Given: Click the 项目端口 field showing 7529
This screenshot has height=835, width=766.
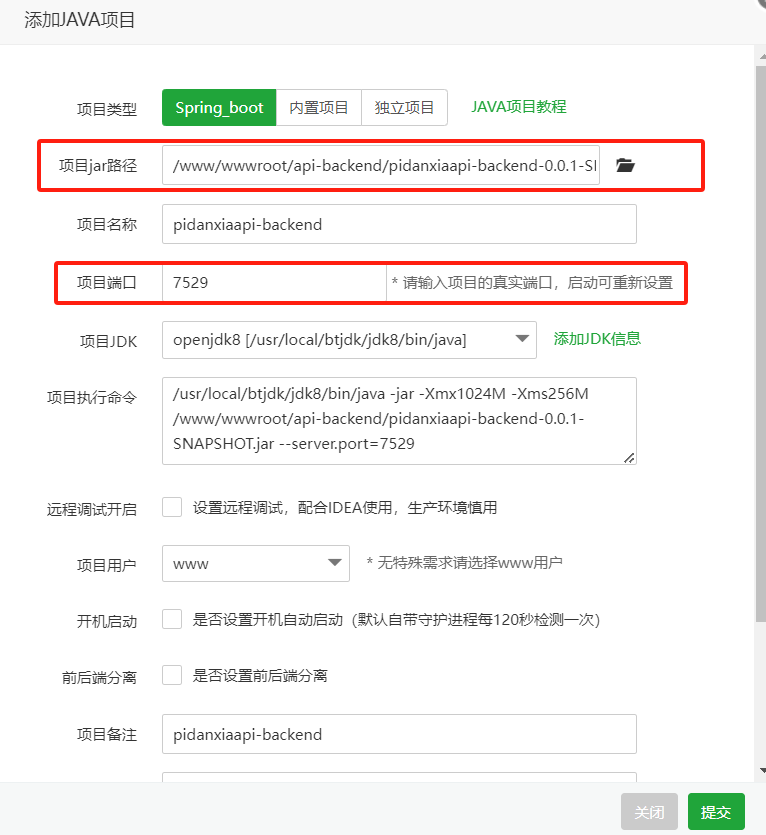Looking at the screenshot, I should (x=273, y=283).
